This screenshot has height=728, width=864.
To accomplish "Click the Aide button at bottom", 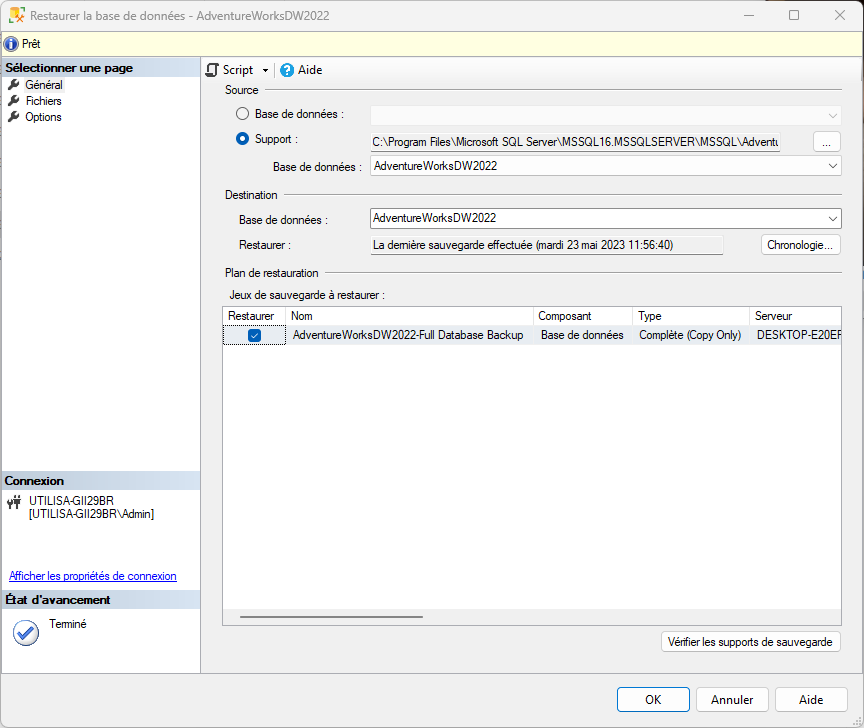I will click(x=811, y=699).
